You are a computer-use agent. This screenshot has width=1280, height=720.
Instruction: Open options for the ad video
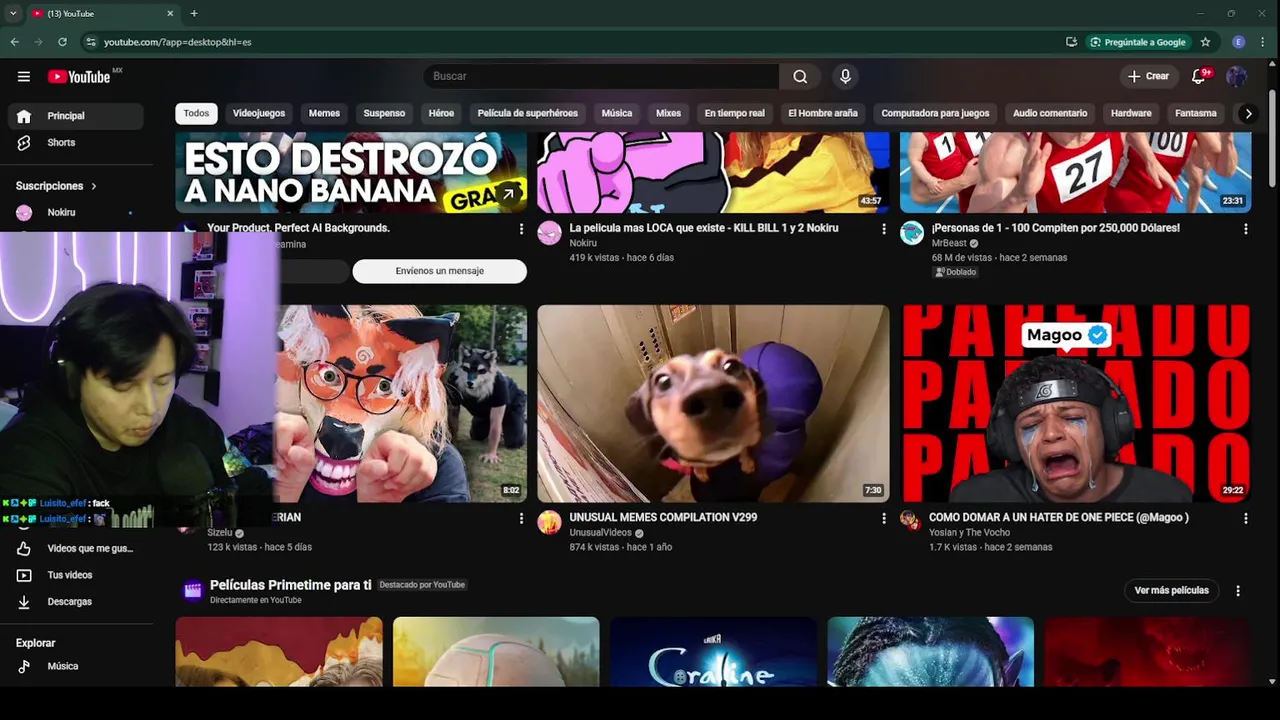pos(521,229)
